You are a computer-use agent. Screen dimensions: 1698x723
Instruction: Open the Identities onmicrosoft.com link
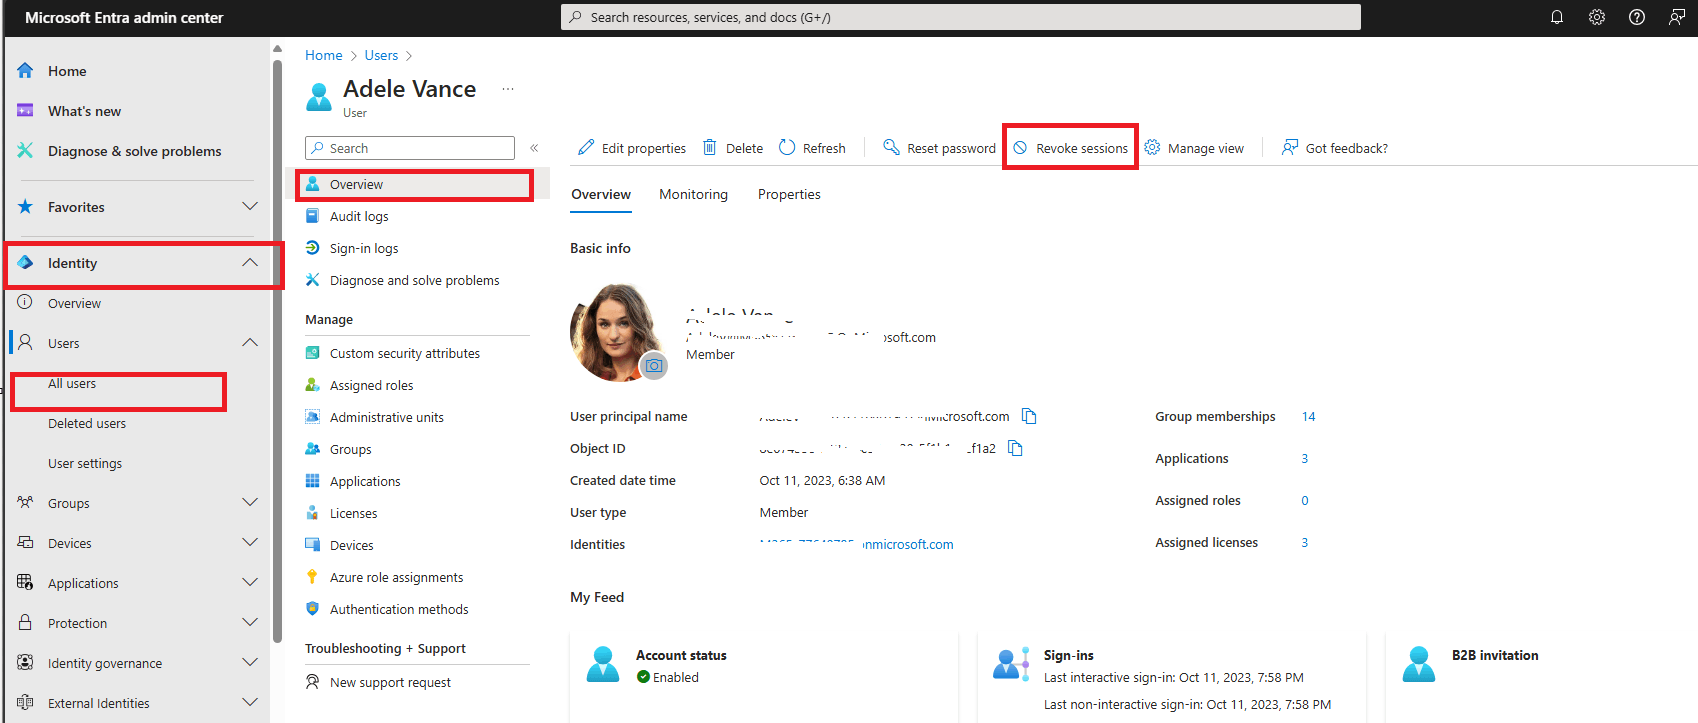(857, 544)
